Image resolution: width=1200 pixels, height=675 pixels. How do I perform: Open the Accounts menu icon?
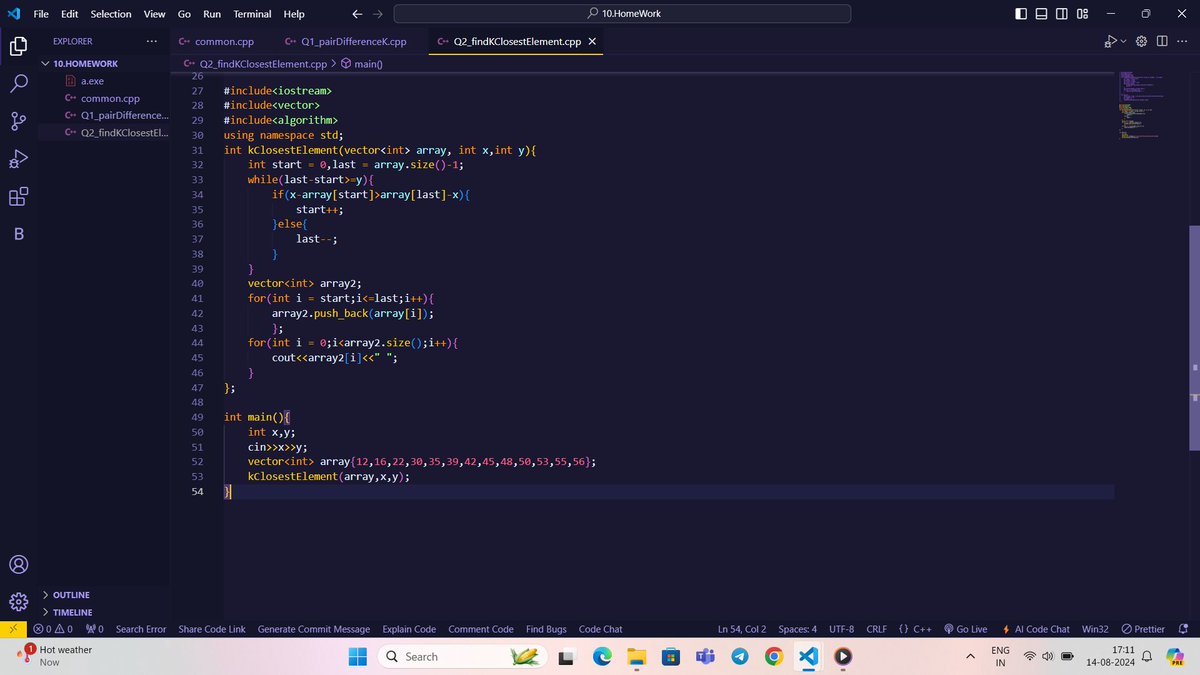click(18, 564)
